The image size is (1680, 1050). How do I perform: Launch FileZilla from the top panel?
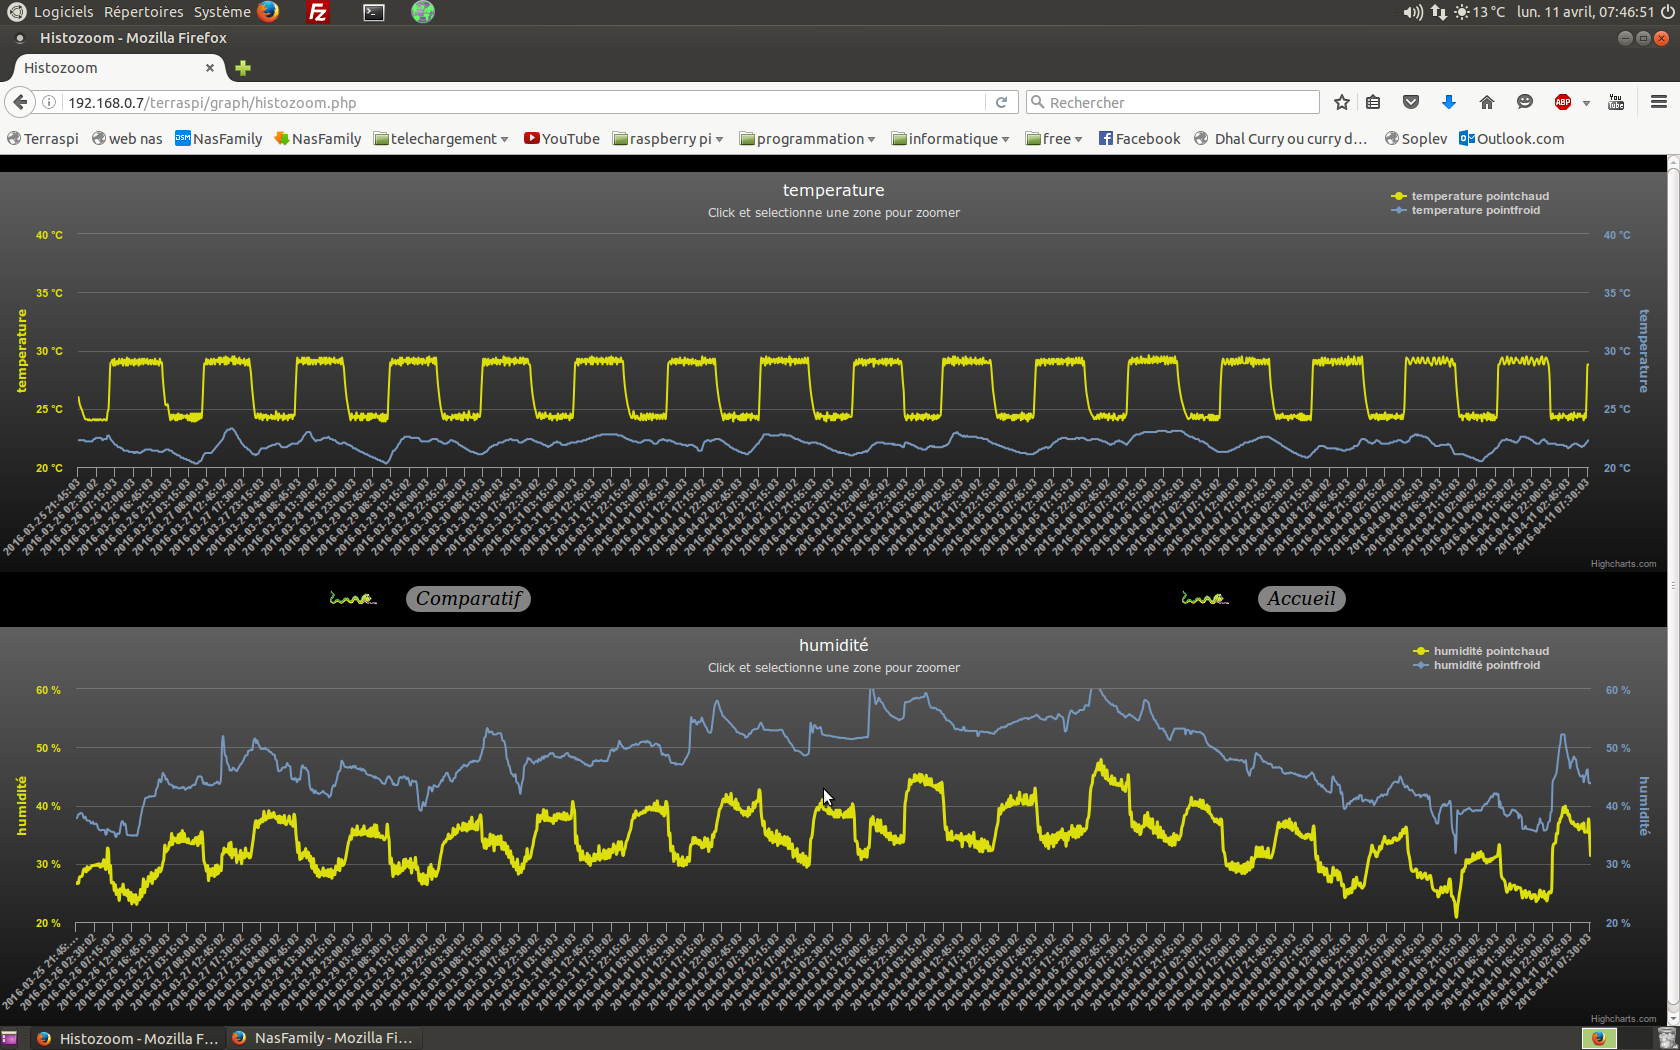(x=318, y=12)
